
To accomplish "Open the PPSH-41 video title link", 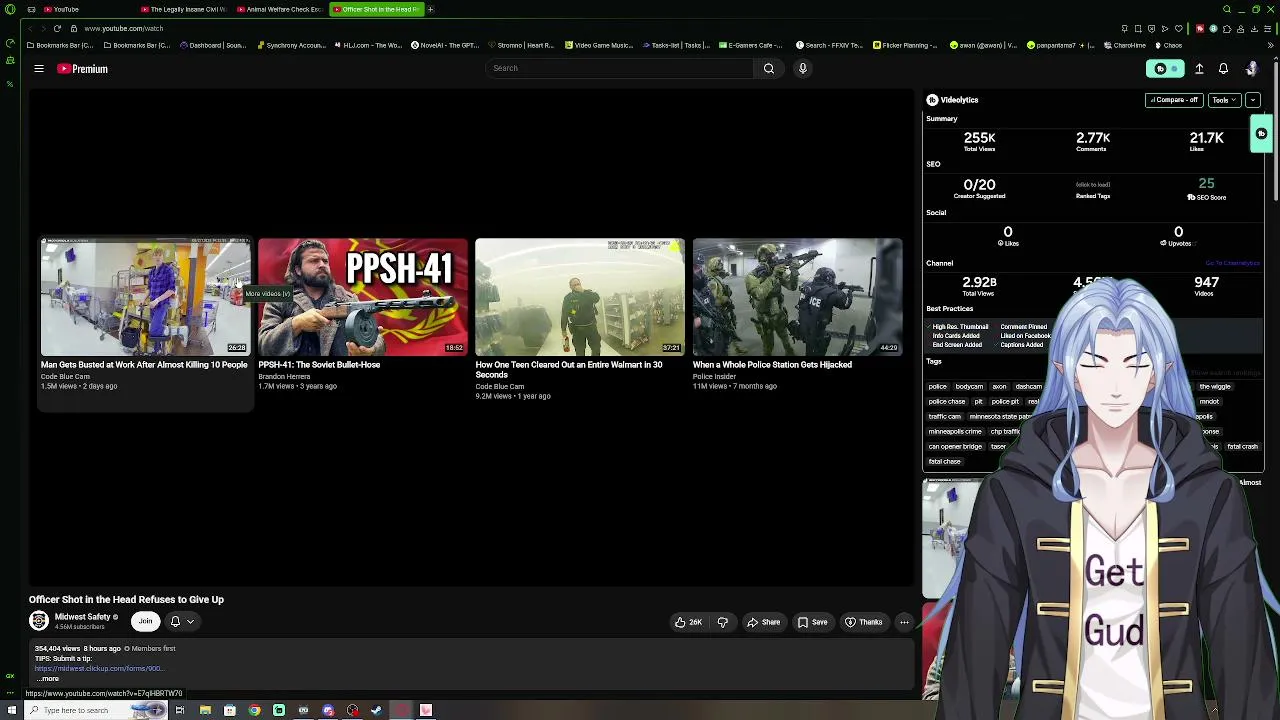I will 319,365.
